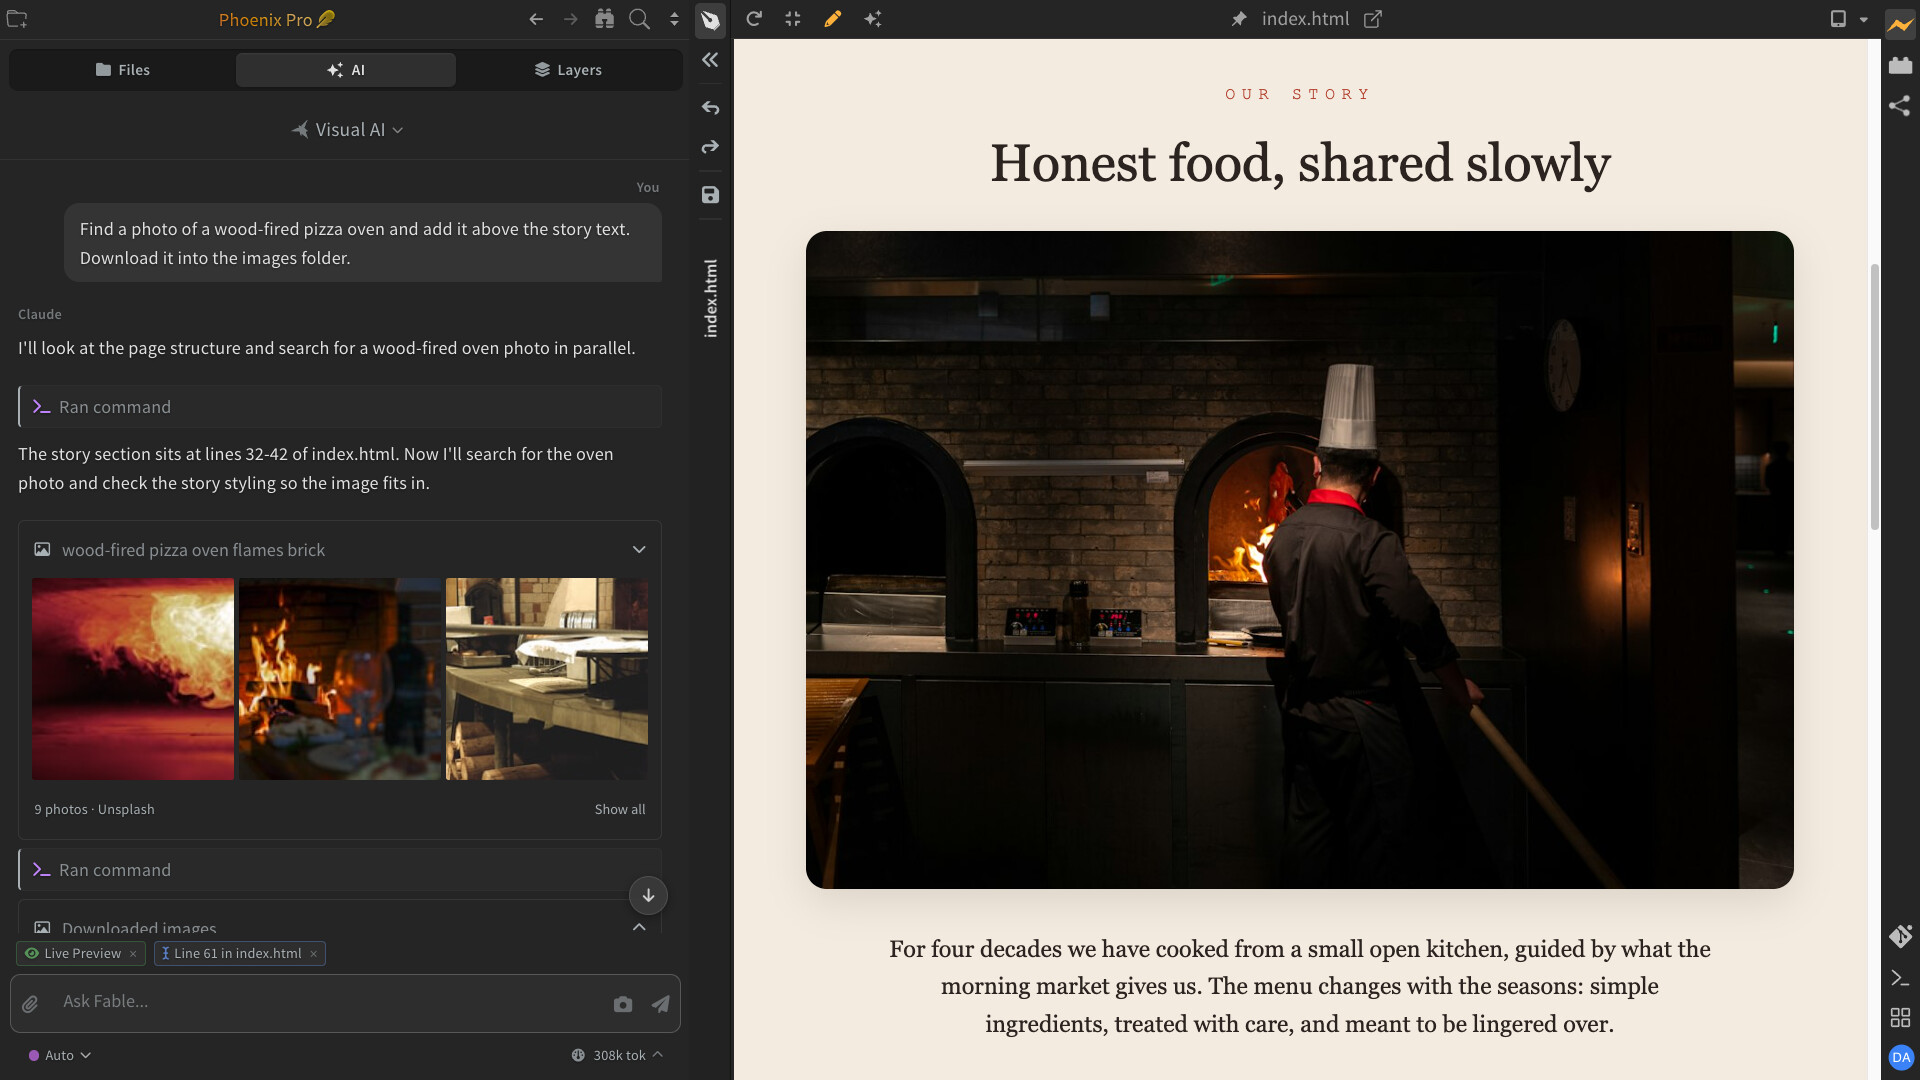Expand the first Ran command block
Viewport: 1920px width, 1080px height.
[340, 407]
